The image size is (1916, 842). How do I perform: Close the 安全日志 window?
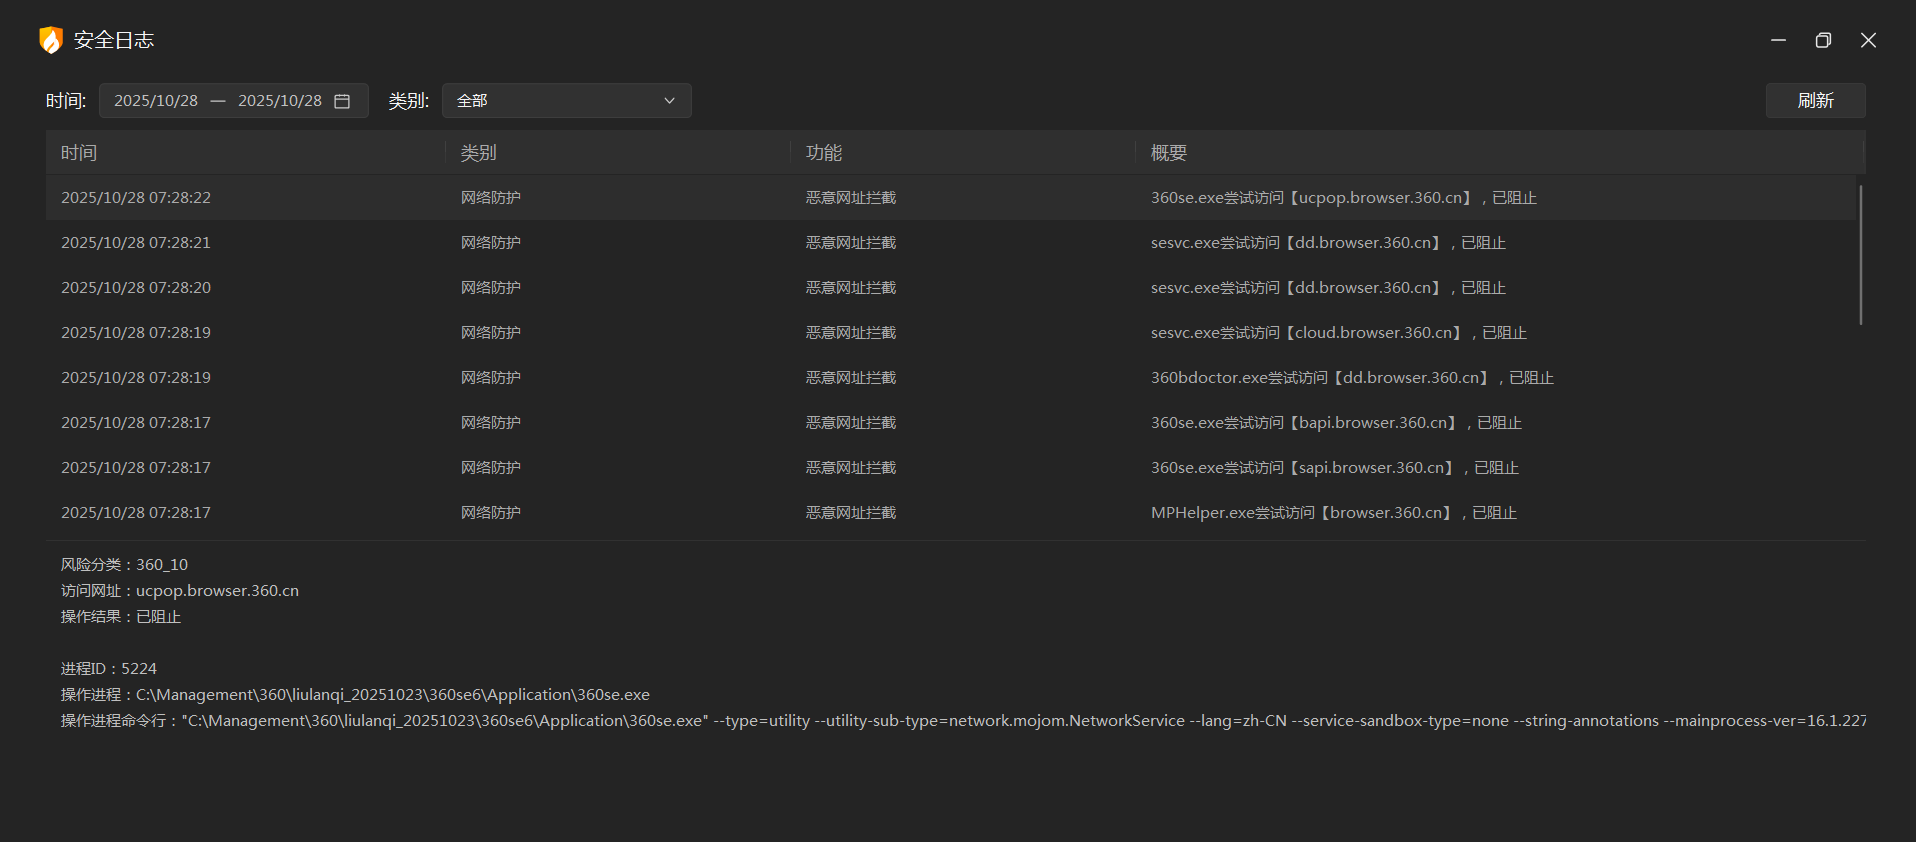1868,40
